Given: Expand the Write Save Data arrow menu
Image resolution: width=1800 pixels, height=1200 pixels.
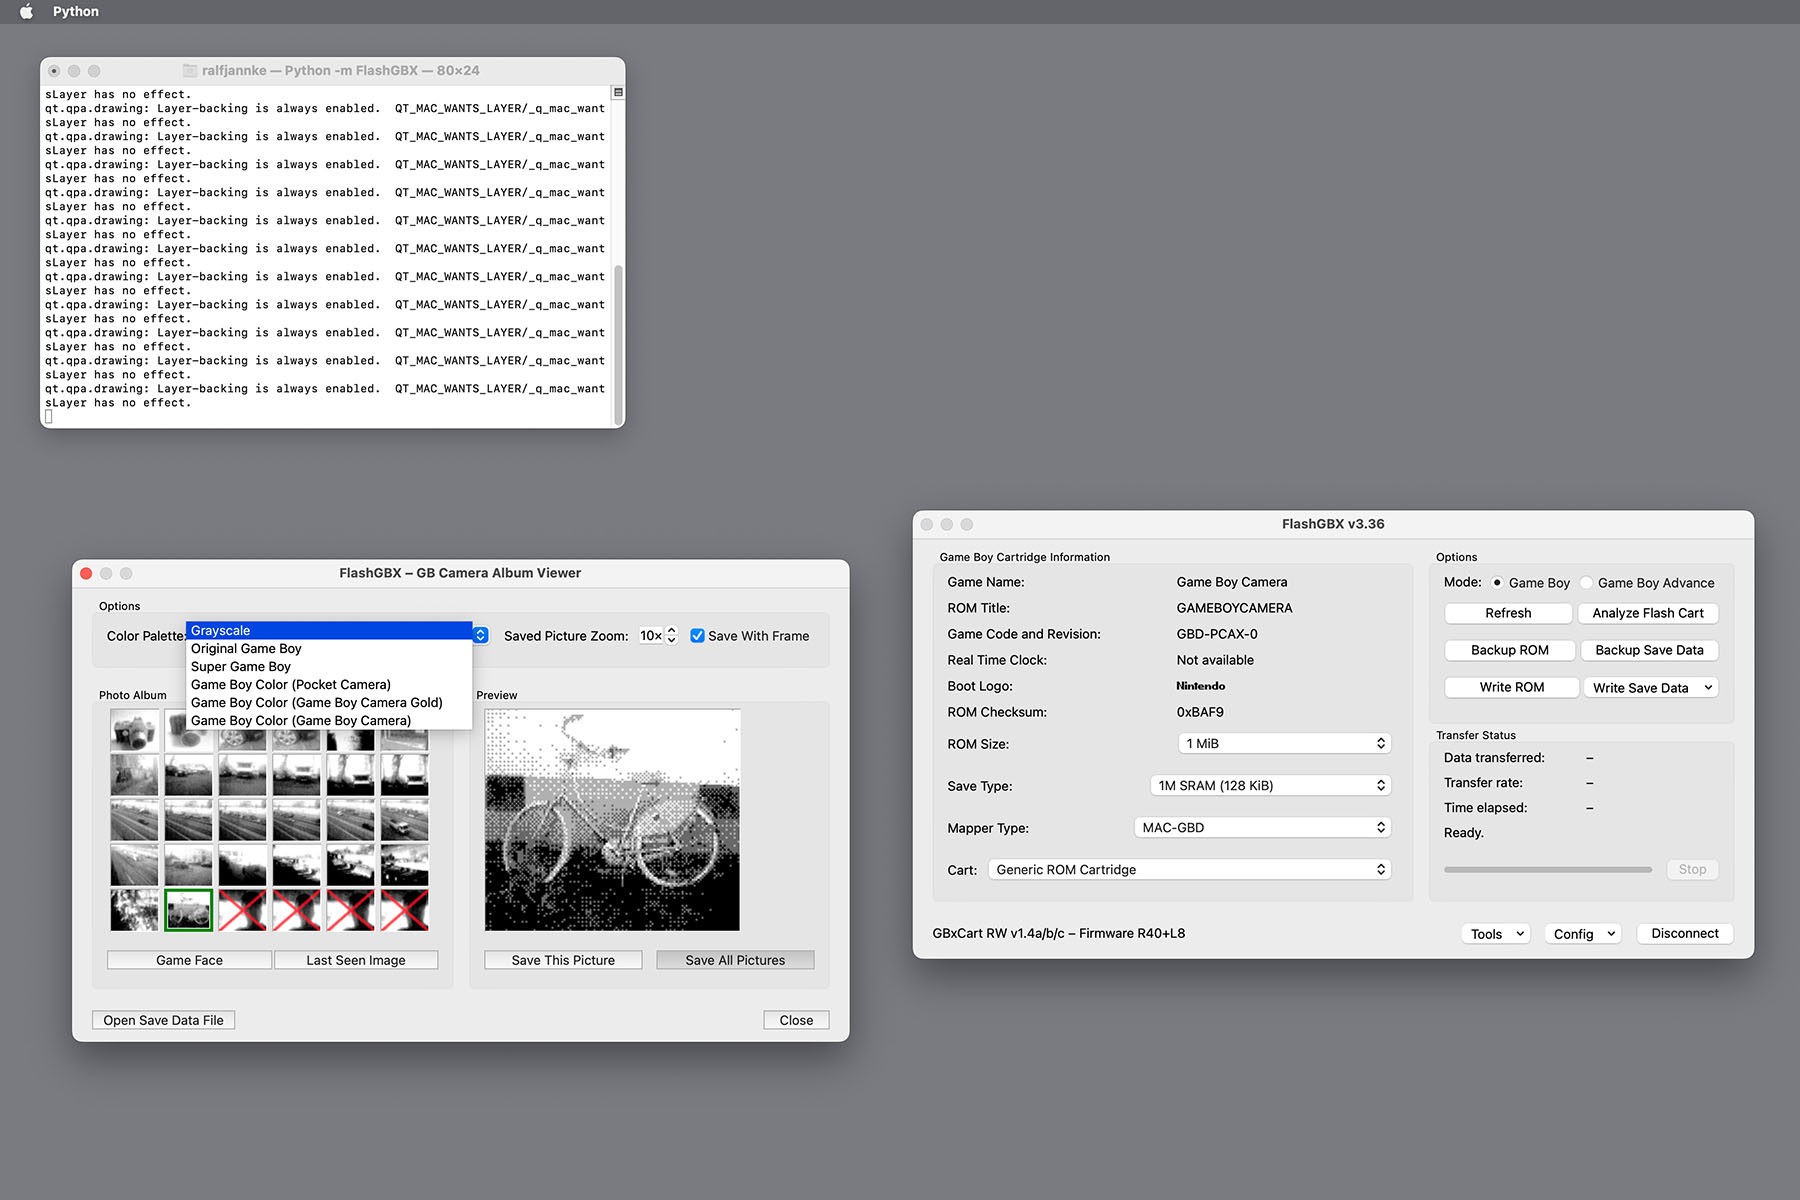Looking at the screenshot, I should [1708, 688].
